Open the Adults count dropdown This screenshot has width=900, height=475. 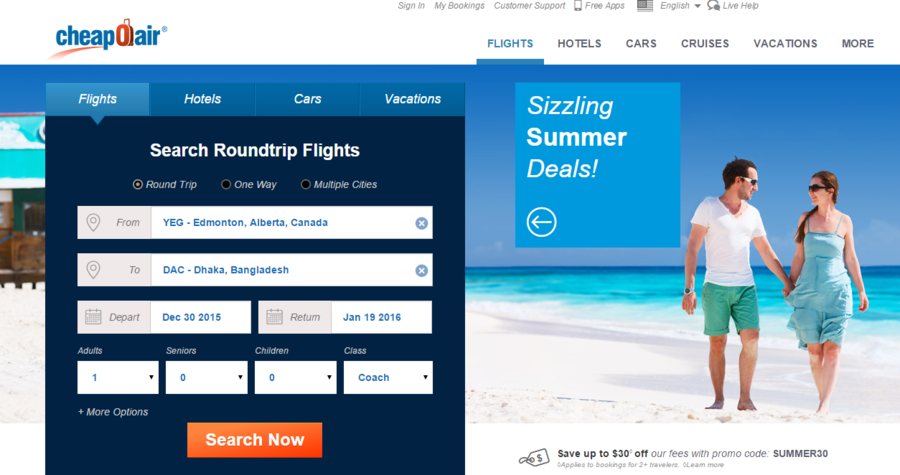(x=118, y=377)
